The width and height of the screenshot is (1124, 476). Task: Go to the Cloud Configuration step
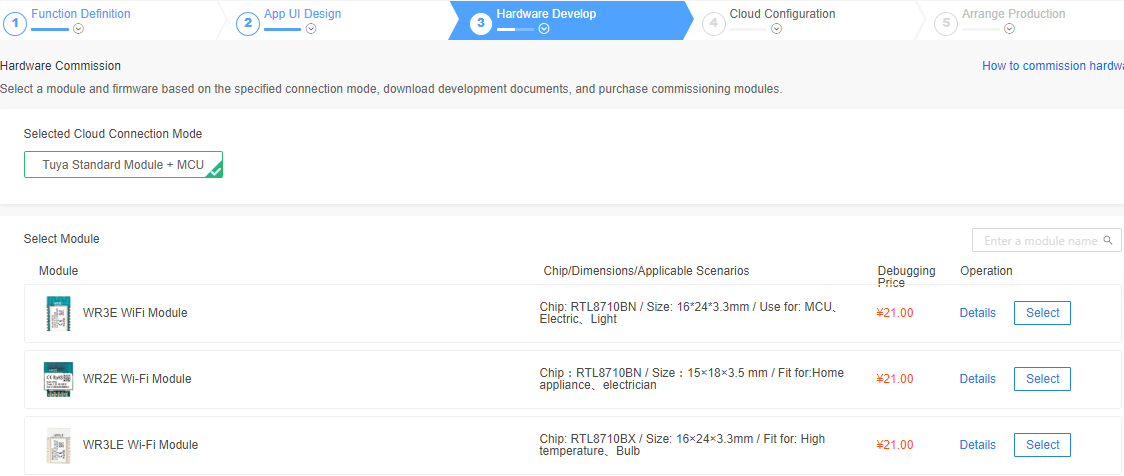click(782, 14)
